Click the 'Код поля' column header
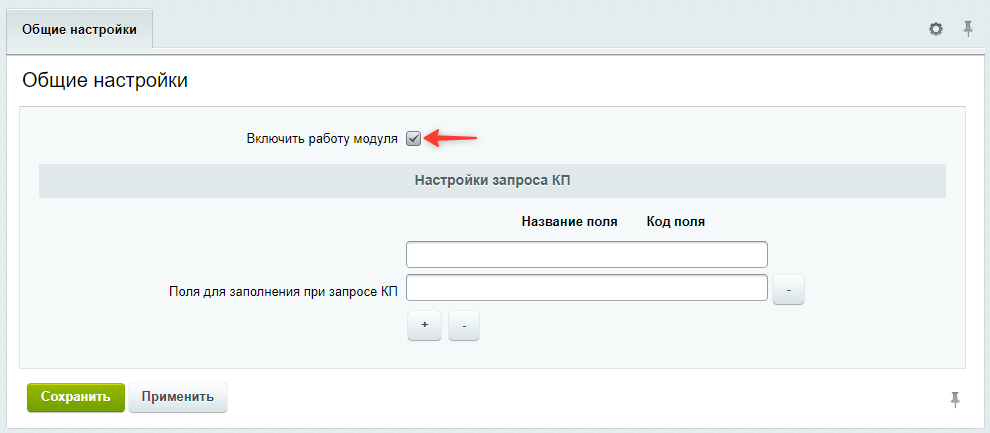The image size is (990, 433). [x=676, y=222]
